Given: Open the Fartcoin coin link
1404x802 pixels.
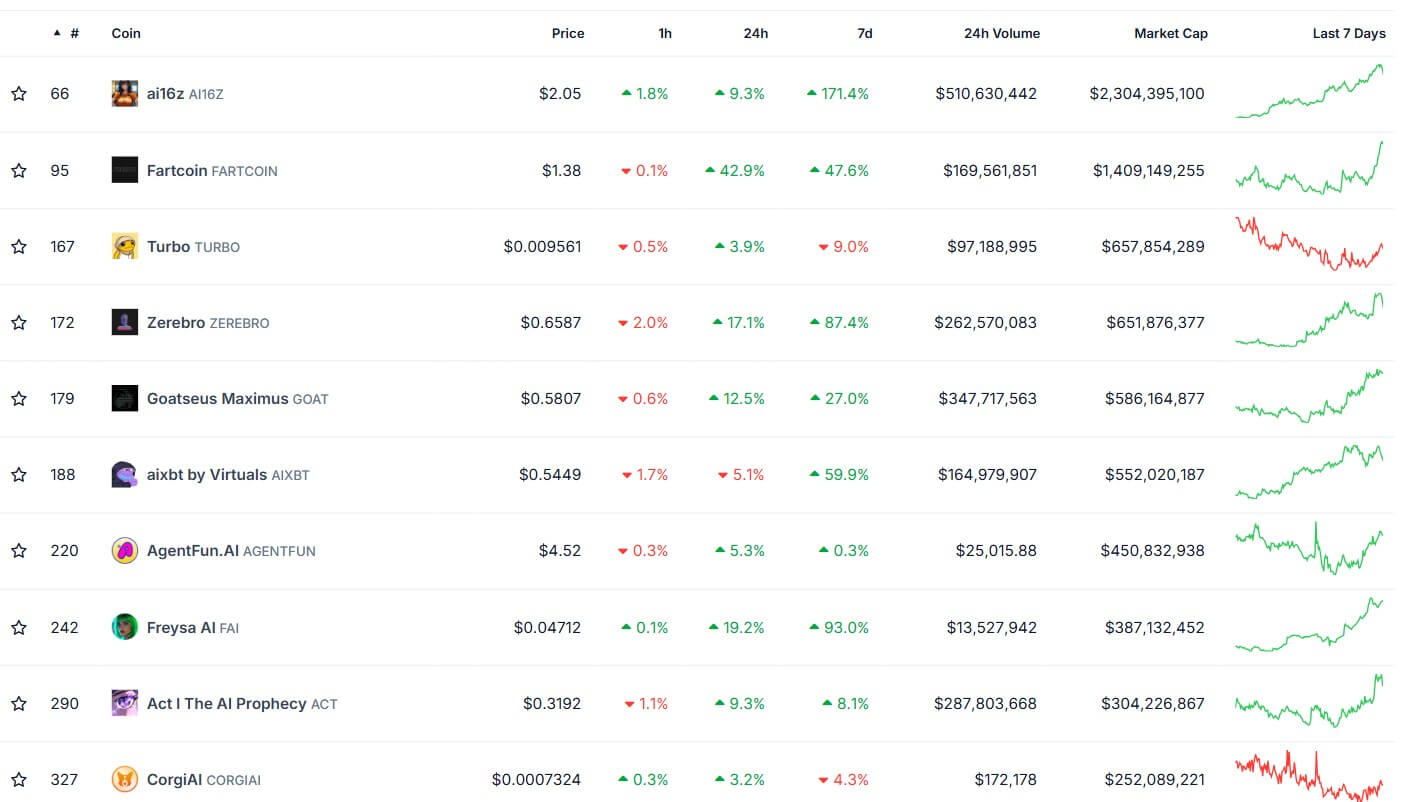Looking at the screenshot, I should click(x=177, y=170).
